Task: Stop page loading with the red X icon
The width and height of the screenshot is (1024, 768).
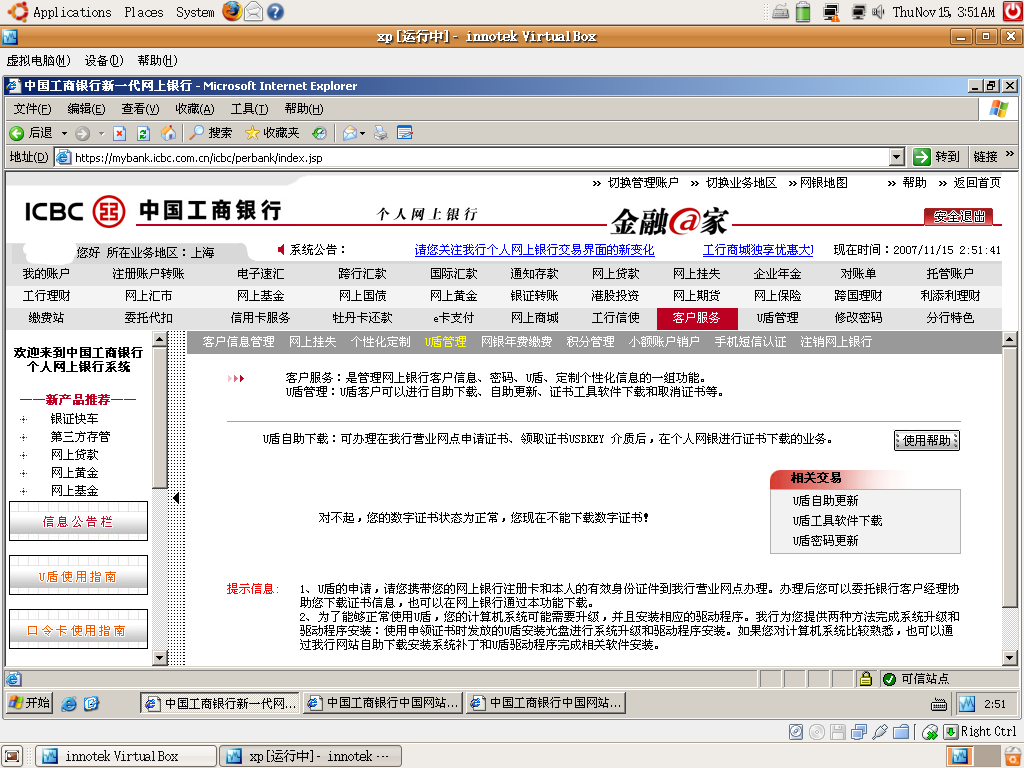Action: point(119,133)
